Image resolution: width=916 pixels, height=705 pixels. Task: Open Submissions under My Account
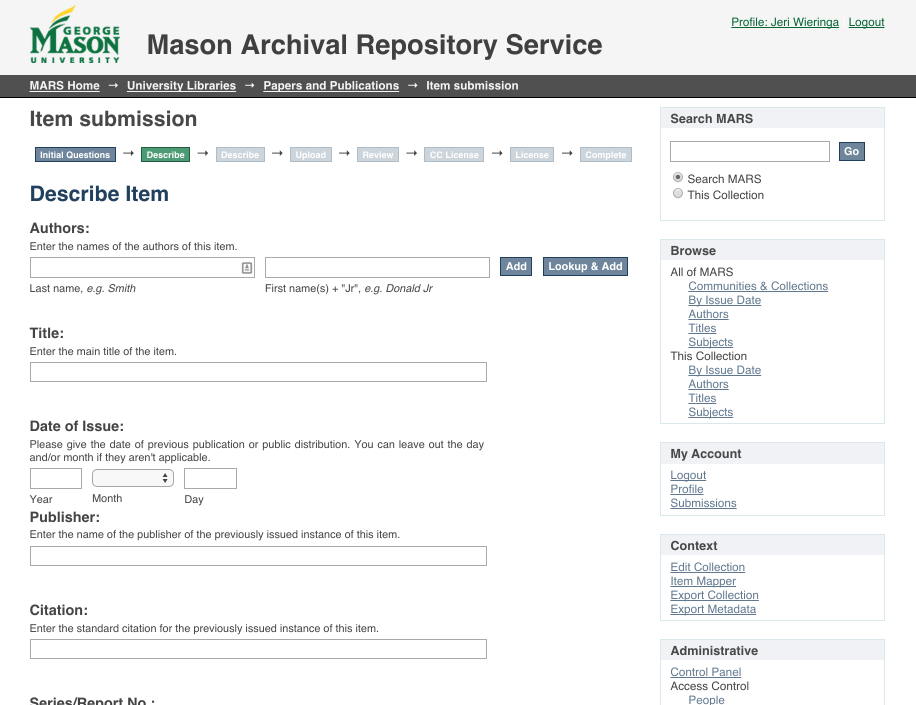pyautogui.click(x=703, y=503)
